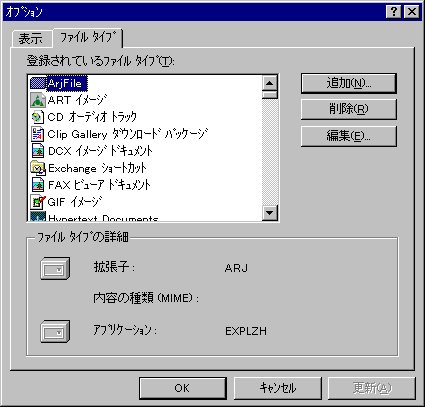Viewport: 425px width, 407px height.
Task: Click the 削除(R) button
Action: [349, 110]
